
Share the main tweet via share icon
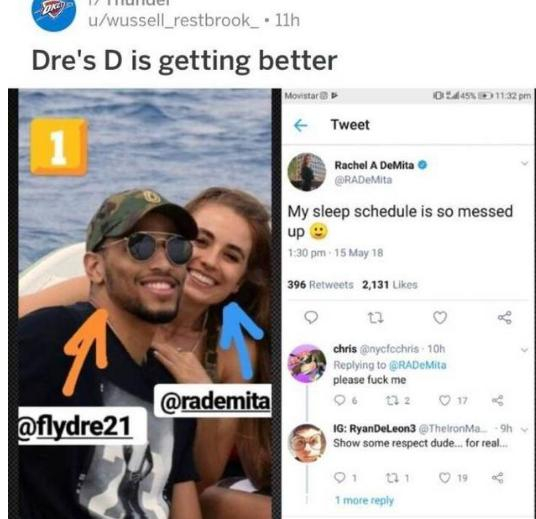(x=505, y=318)
